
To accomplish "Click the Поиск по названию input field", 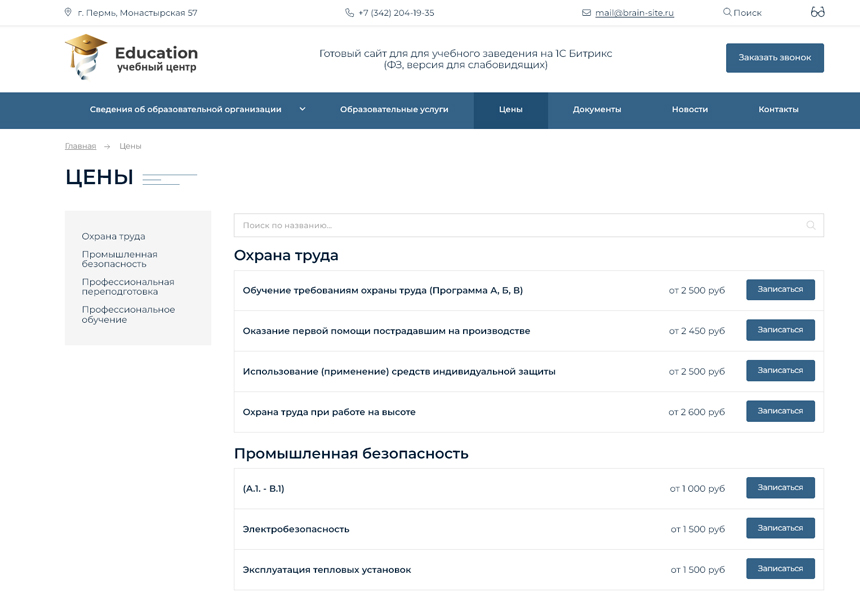I will [x=520, y=225].
